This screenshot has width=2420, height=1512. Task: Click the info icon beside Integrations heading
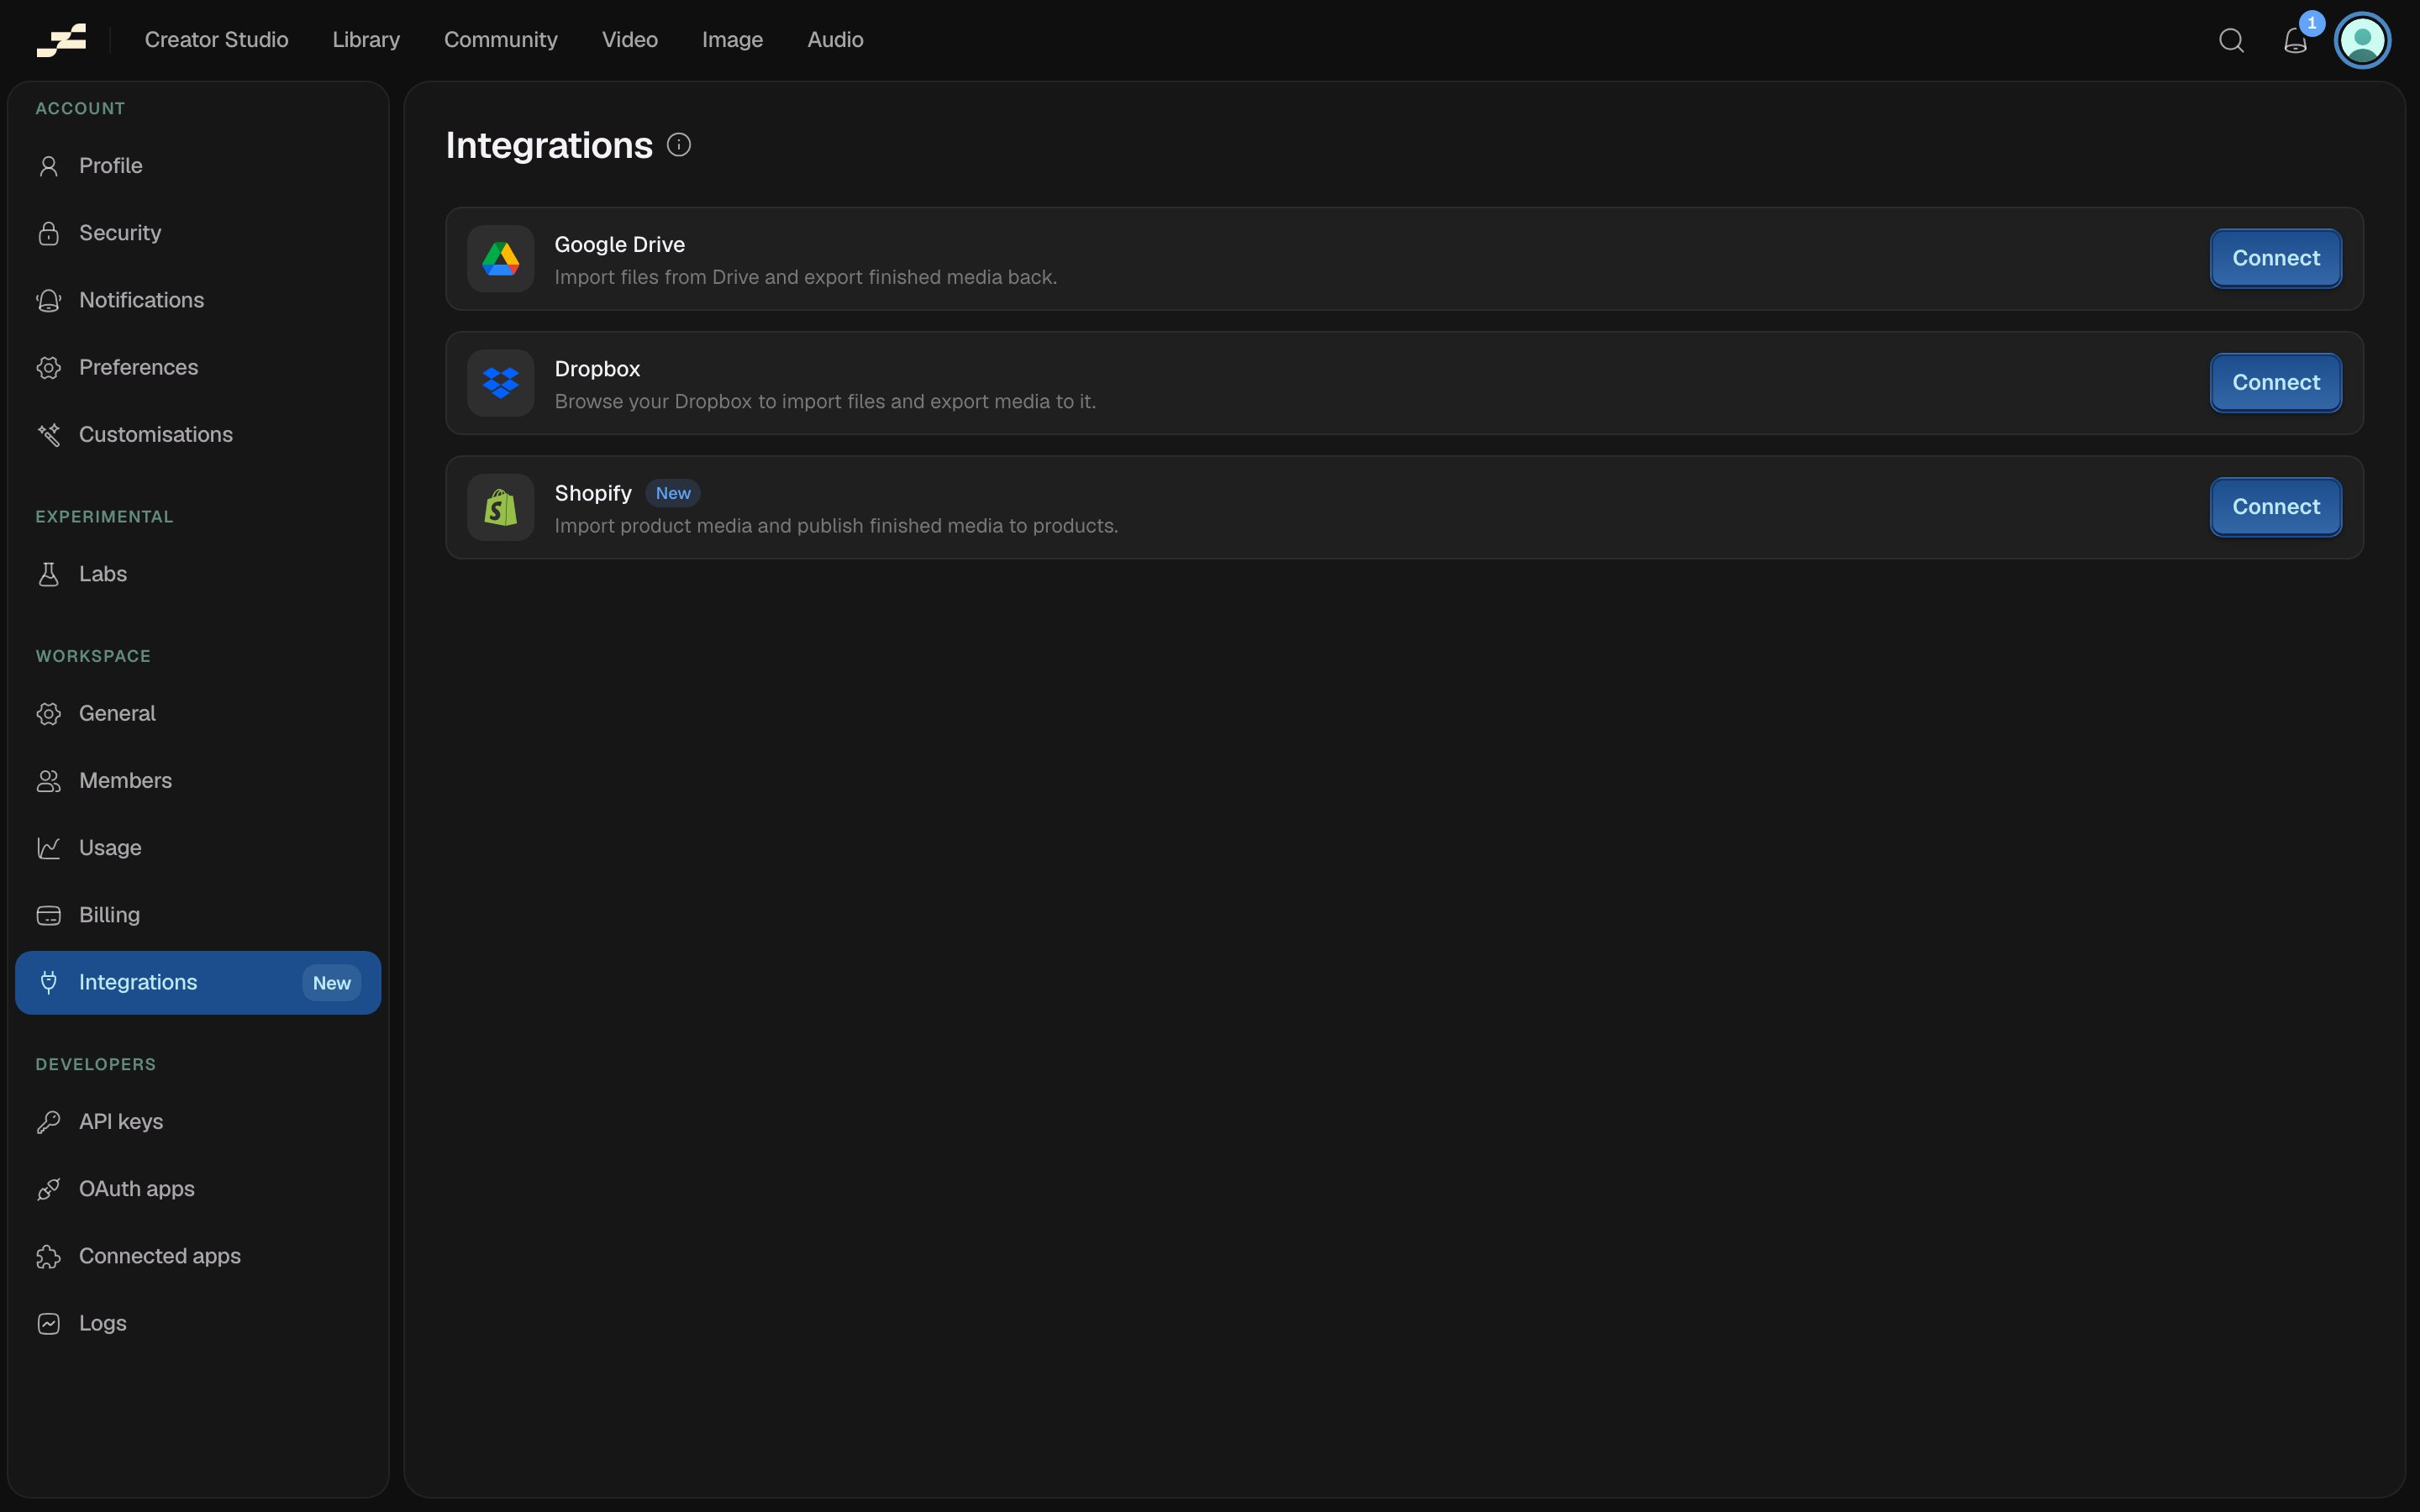(x=679, y=145)
